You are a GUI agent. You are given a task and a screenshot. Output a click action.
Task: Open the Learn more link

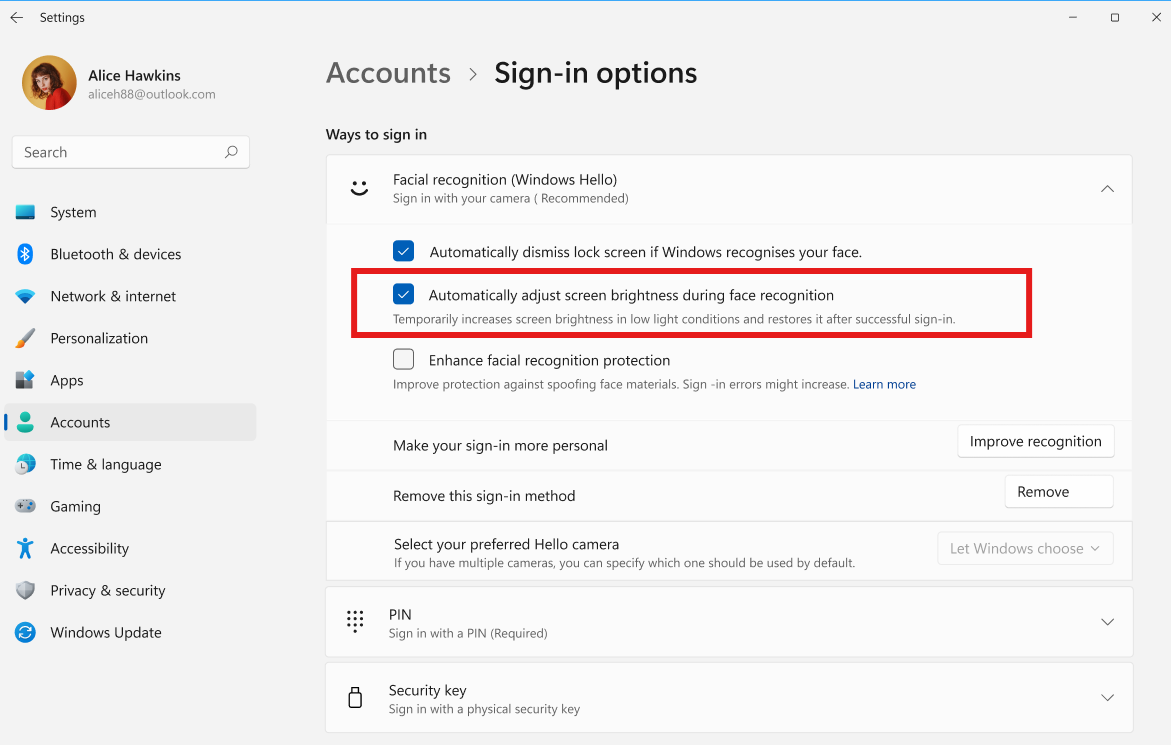point(884,384)
